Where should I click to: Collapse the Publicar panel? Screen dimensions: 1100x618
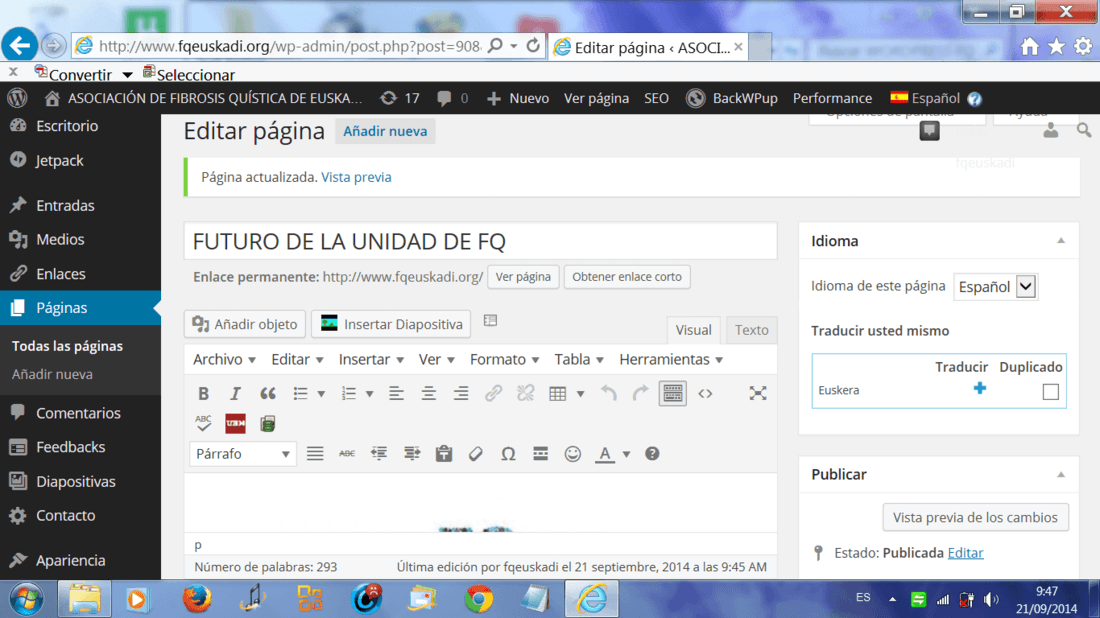1061,475
